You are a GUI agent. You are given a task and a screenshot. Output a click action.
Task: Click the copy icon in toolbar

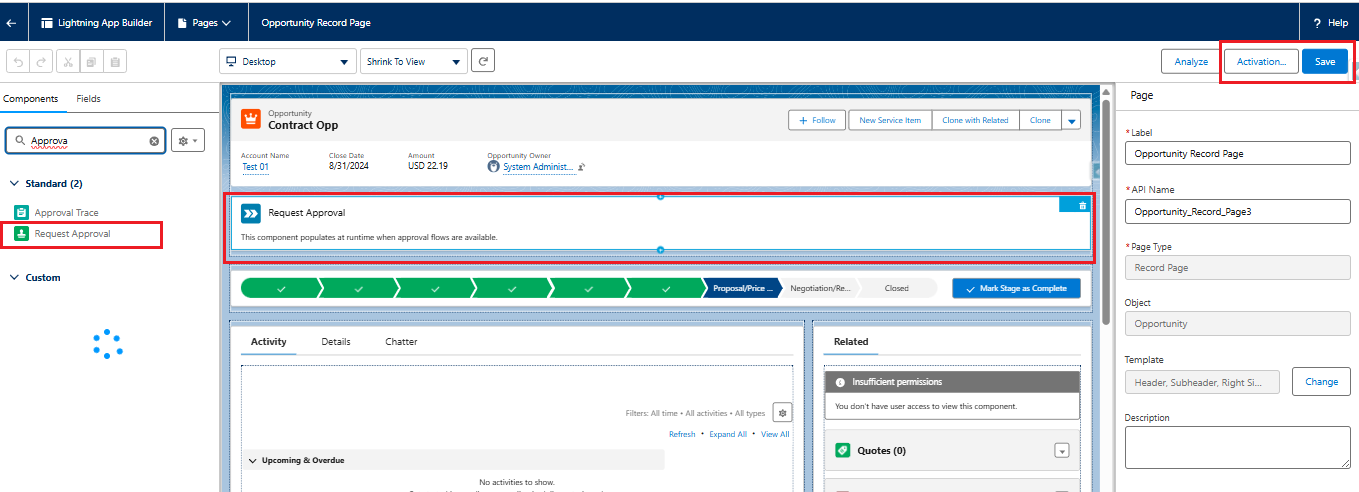coord(91,62)
